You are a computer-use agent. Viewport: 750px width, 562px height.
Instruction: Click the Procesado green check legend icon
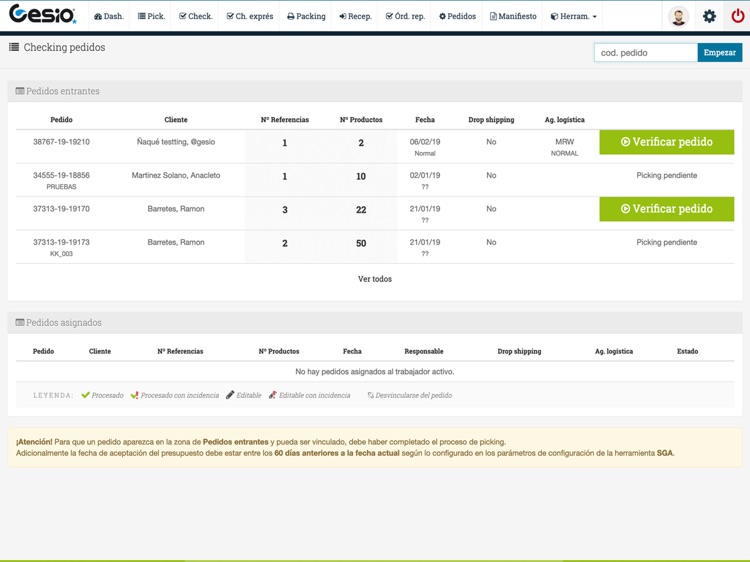click(86, 395)
